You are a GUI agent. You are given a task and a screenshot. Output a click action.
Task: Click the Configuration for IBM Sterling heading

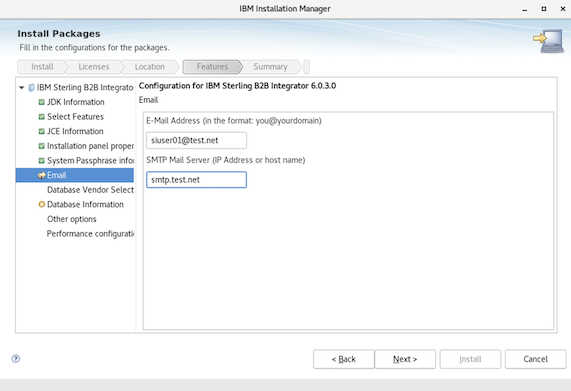[237, 86]
